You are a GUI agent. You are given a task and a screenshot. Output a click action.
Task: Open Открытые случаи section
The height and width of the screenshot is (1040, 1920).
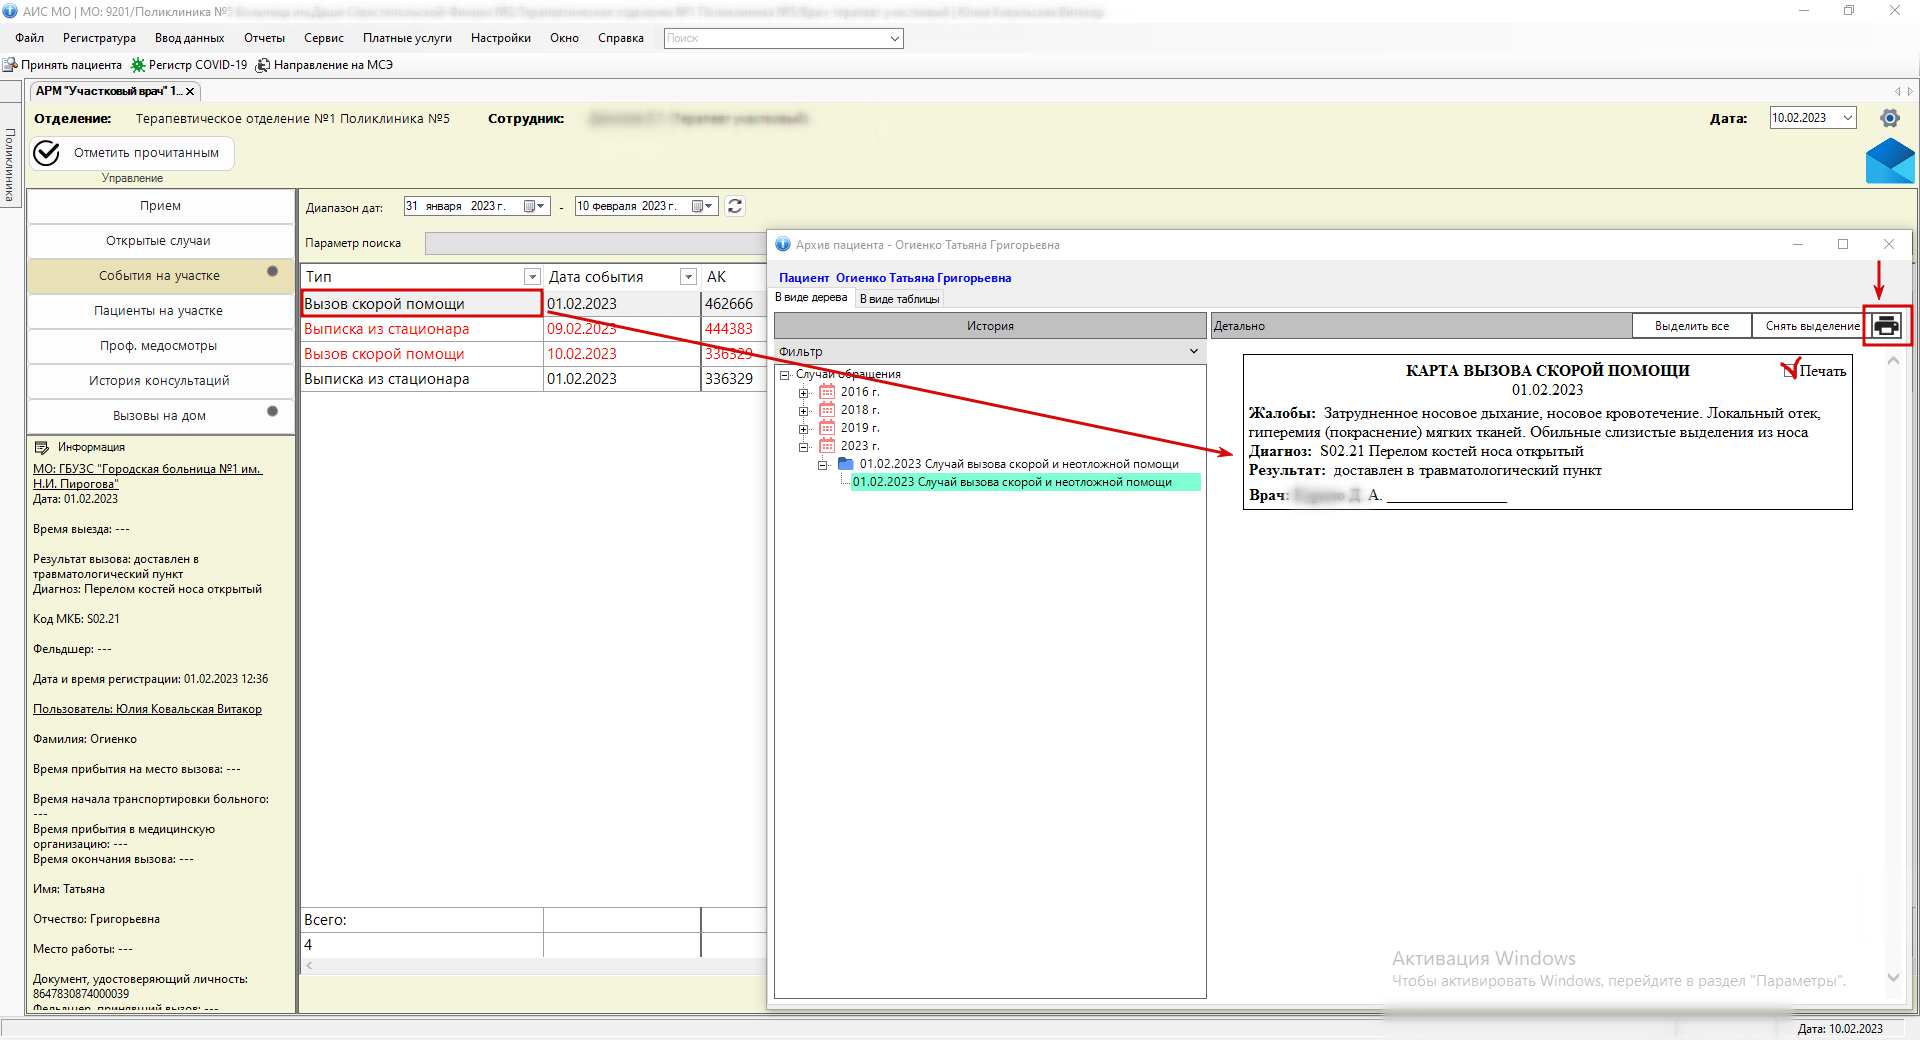[x=160, y=241]
